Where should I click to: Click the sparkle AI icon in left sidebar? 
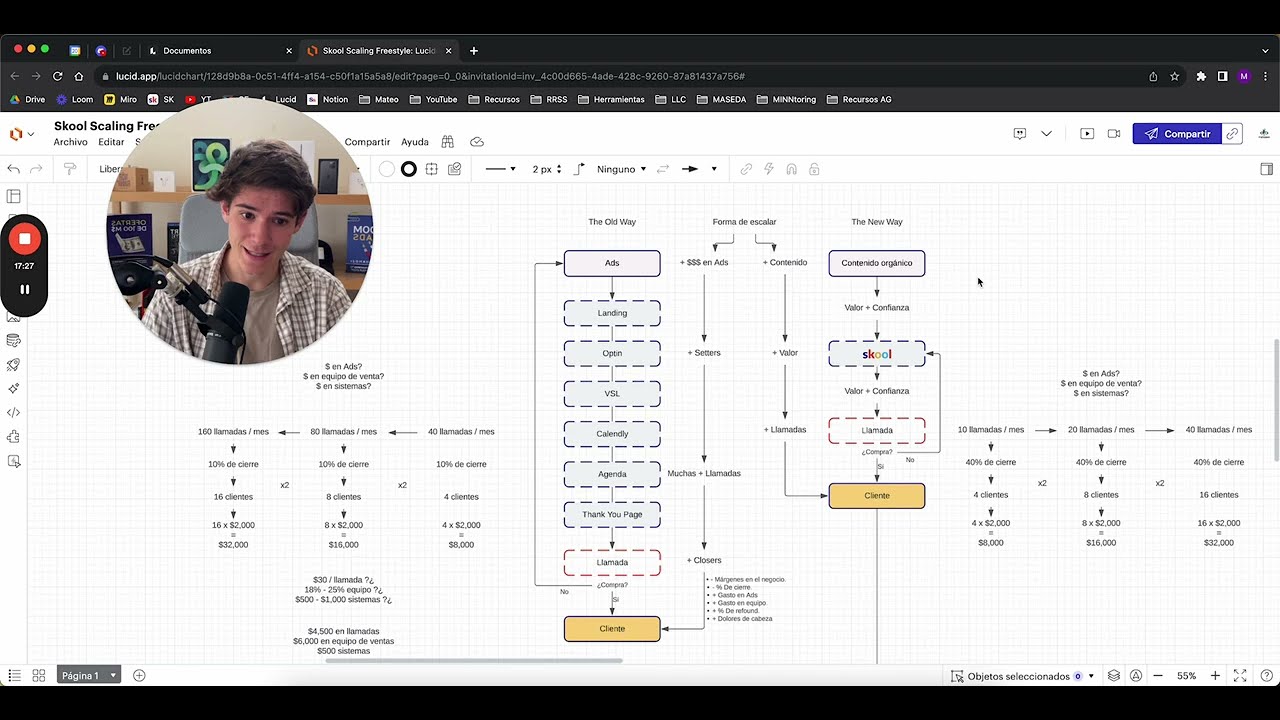14,389
